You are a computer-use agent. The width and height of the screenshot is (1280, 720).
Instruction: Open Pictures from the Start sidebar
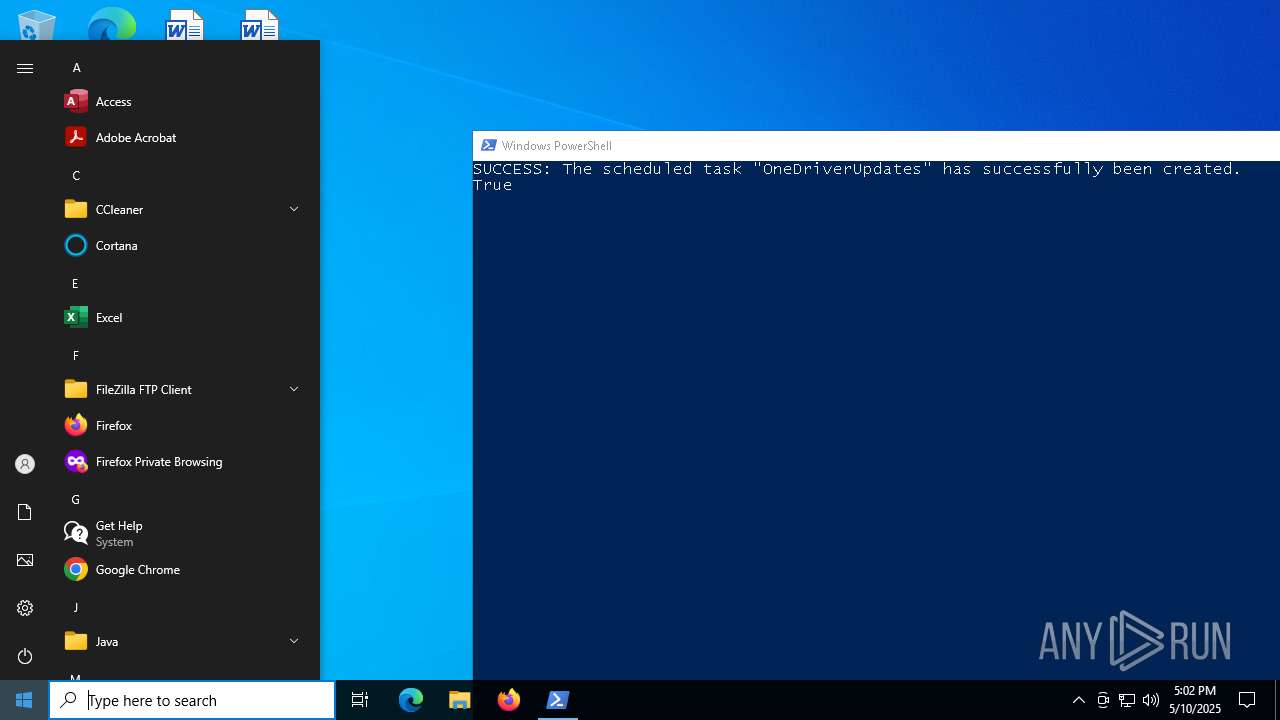(x=25, y=560)
